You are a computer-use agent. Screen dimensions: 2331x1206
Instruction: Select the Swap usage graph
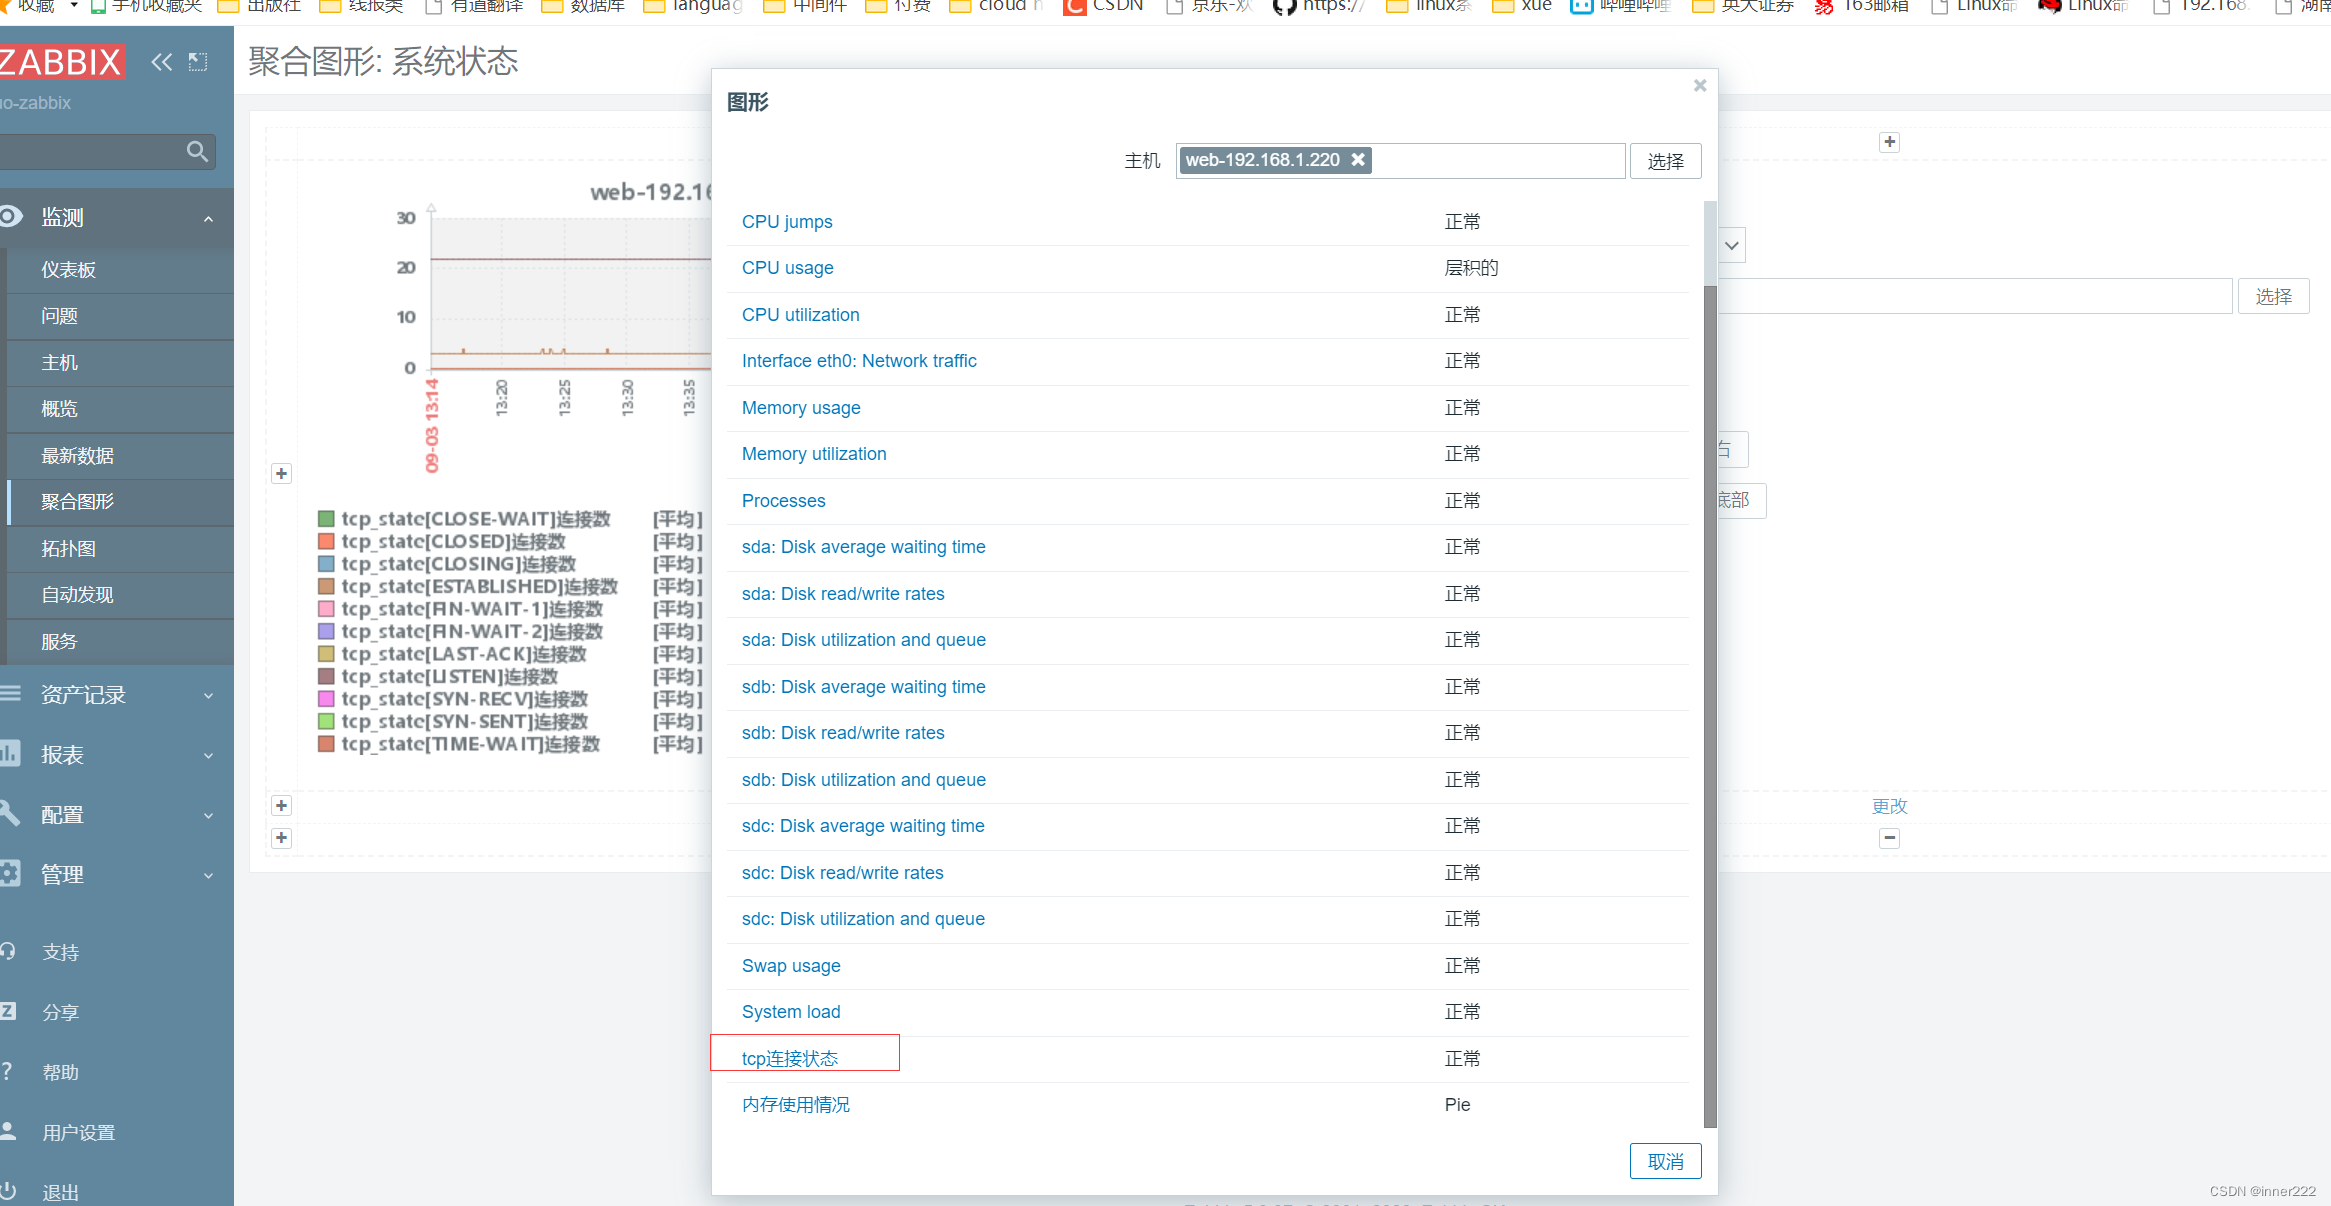[x=791, y=966]
